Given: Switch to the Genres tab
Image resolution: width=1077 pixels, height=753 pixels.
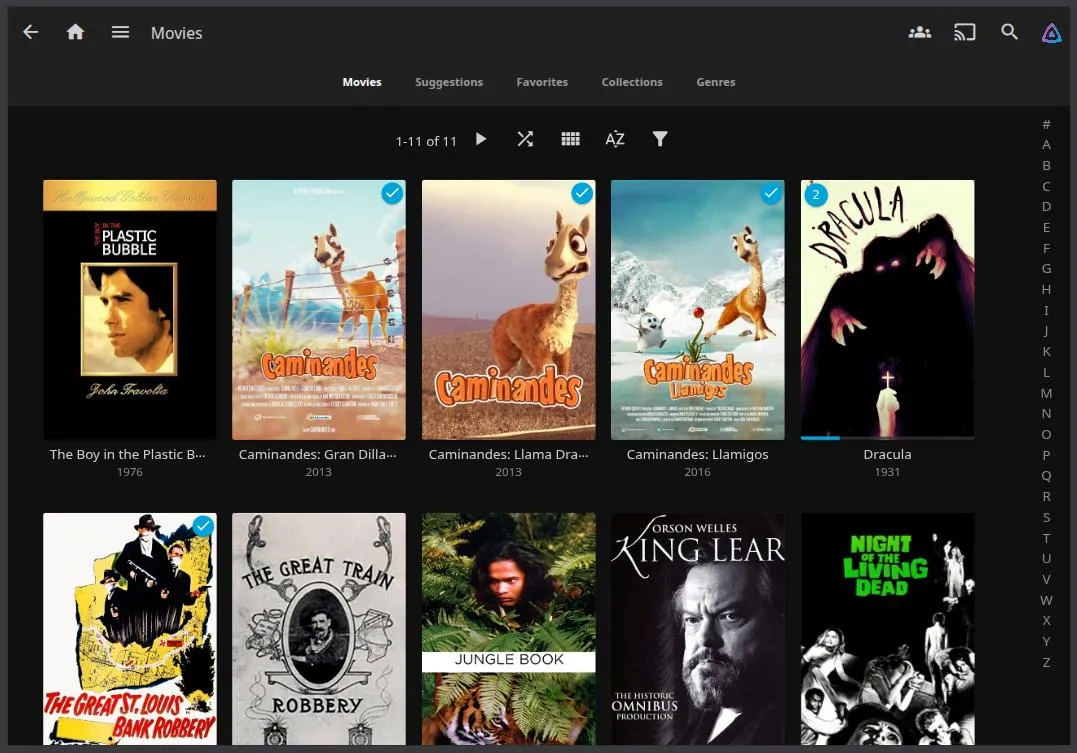Looking at the screenshot, I should pos(716,82).
